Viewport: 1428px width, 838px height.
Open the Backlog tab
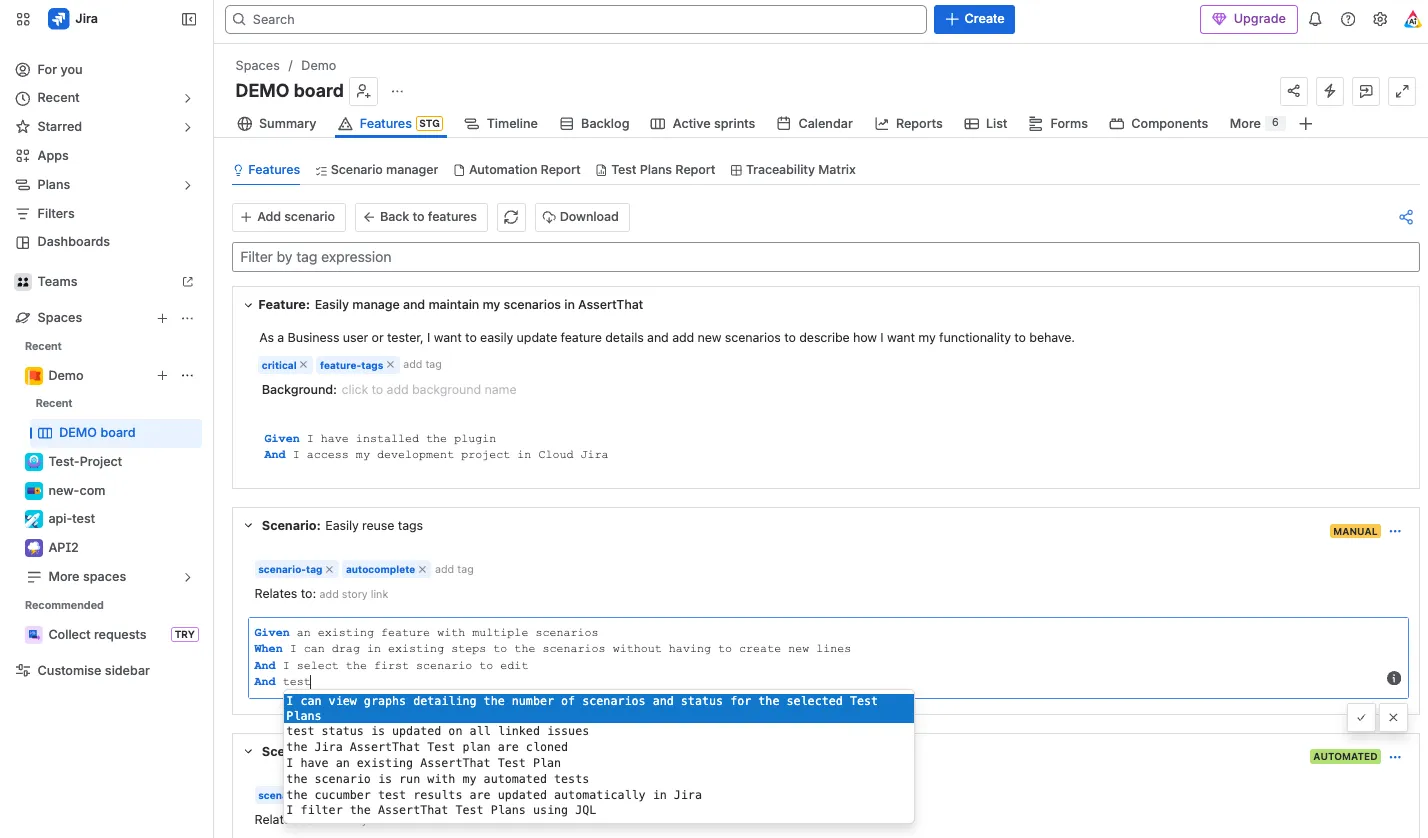(594, 123)
